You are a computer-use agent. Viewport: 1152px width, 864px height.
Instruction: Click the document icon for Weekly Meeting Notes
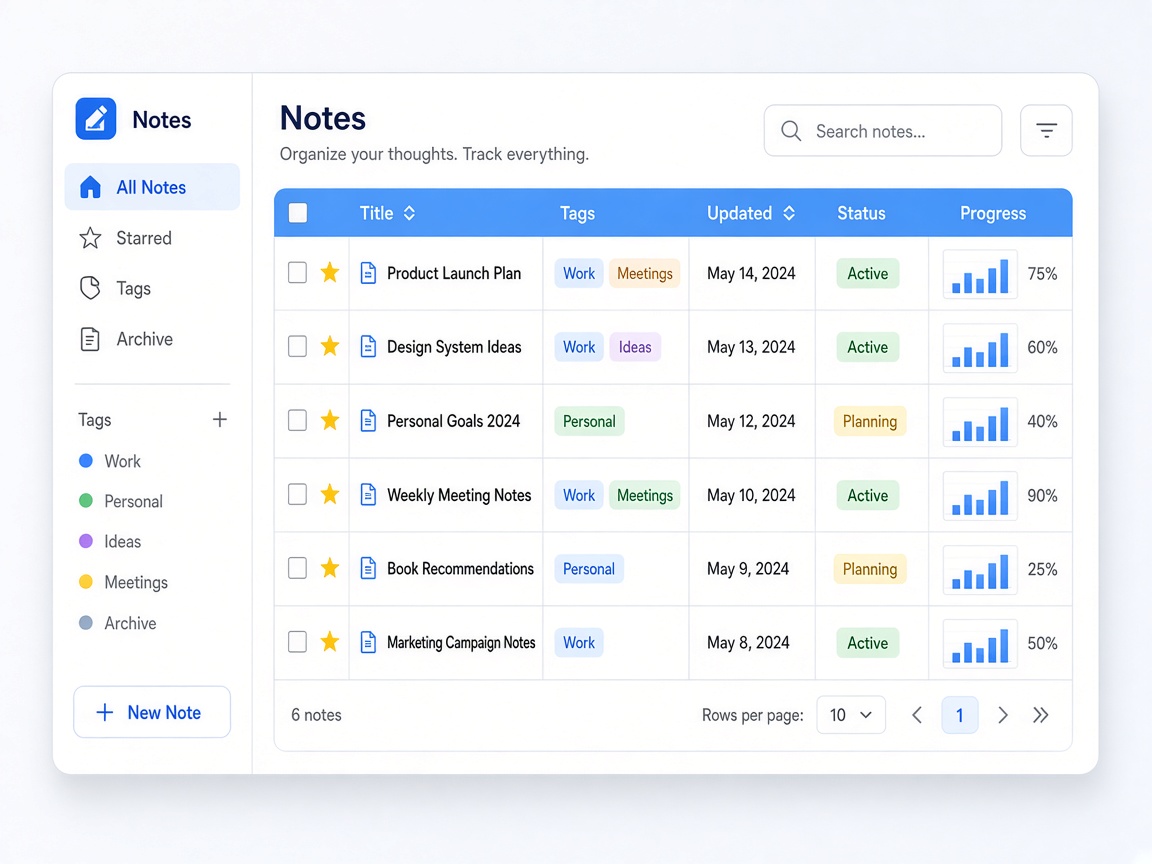[368, 494]
